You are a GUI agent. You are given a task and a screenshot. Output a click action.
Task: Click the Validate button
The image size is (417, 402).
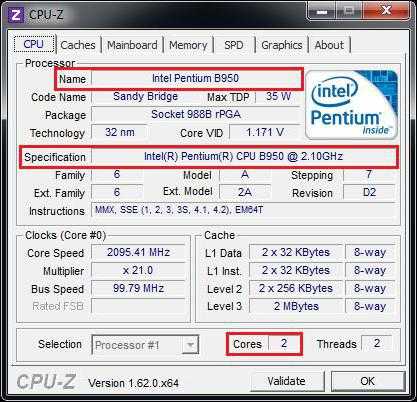(287, 381)
